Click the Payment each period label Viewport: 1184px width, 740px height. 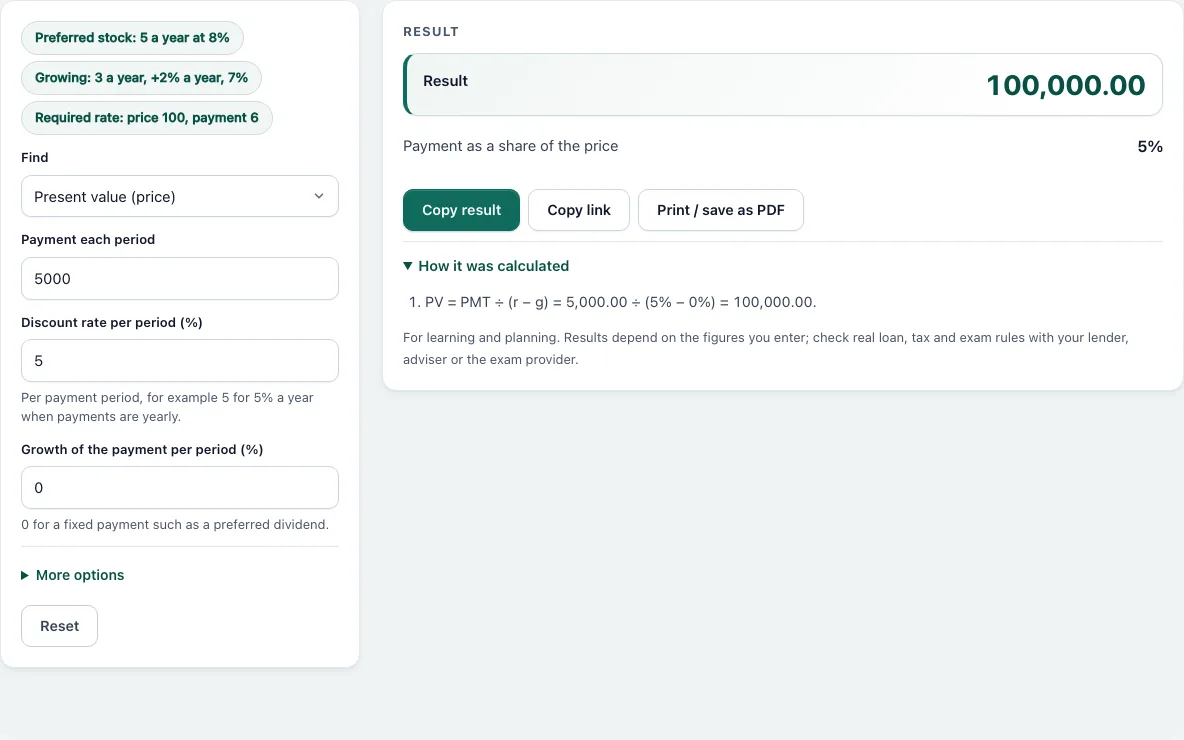(88, 239)
